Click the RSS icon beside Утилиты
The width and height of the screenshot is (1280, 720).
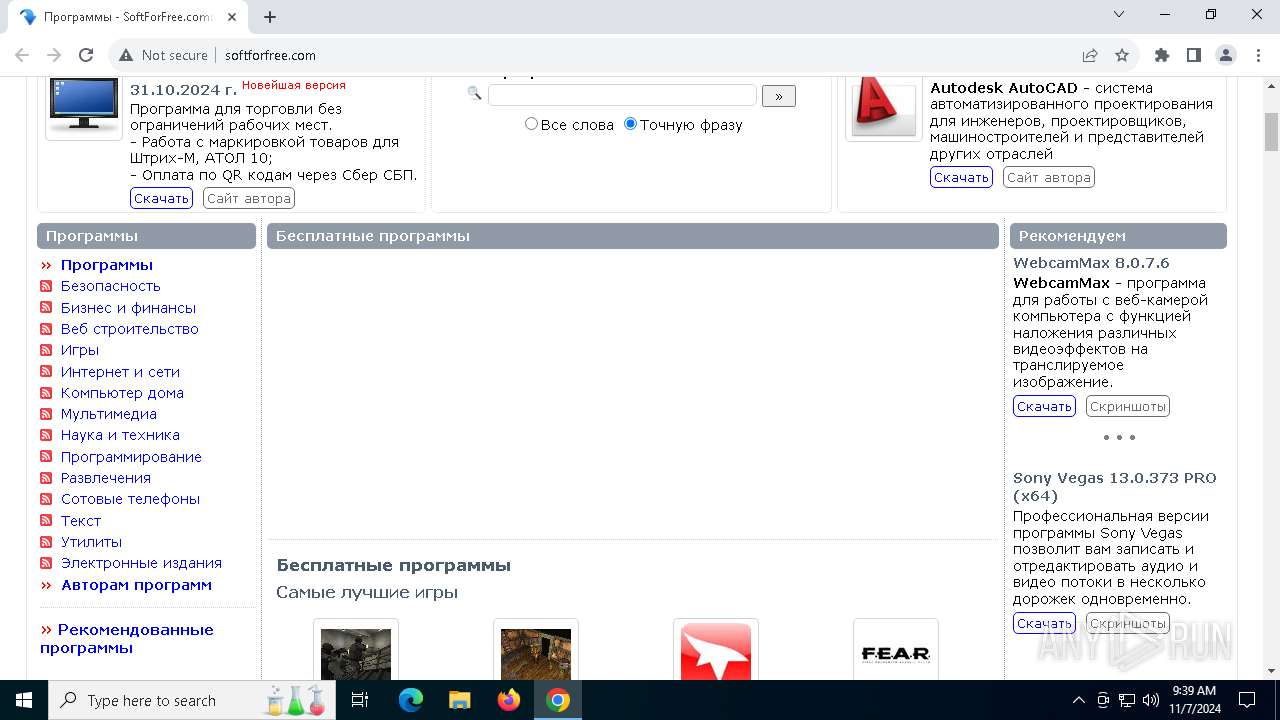click(46, 542)
